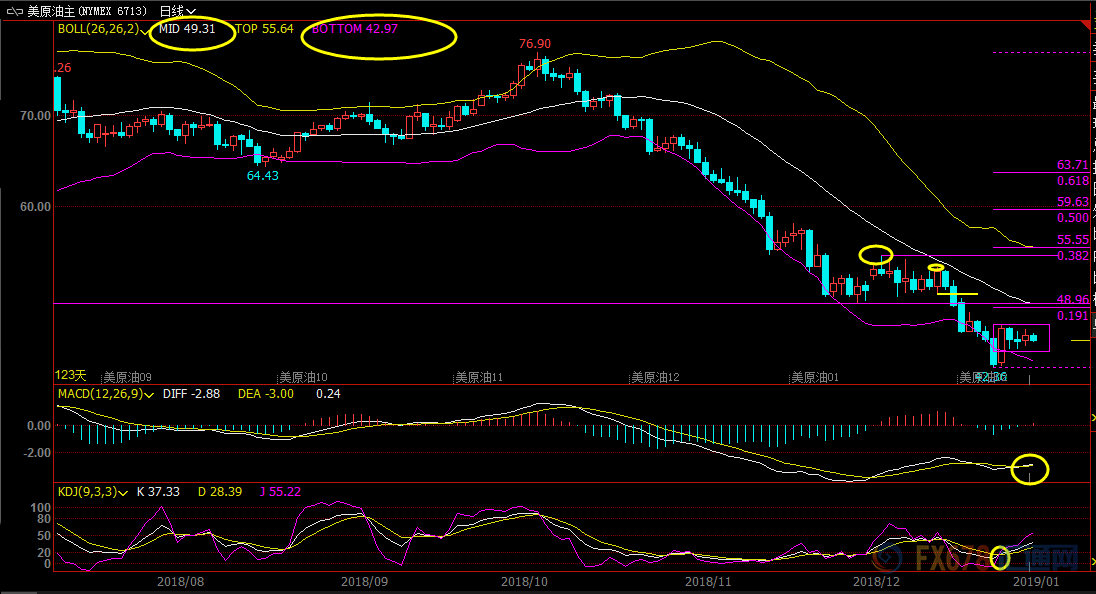
Task: Open the 日线 timeframe dropdown
Action: [x=178, y=10]
